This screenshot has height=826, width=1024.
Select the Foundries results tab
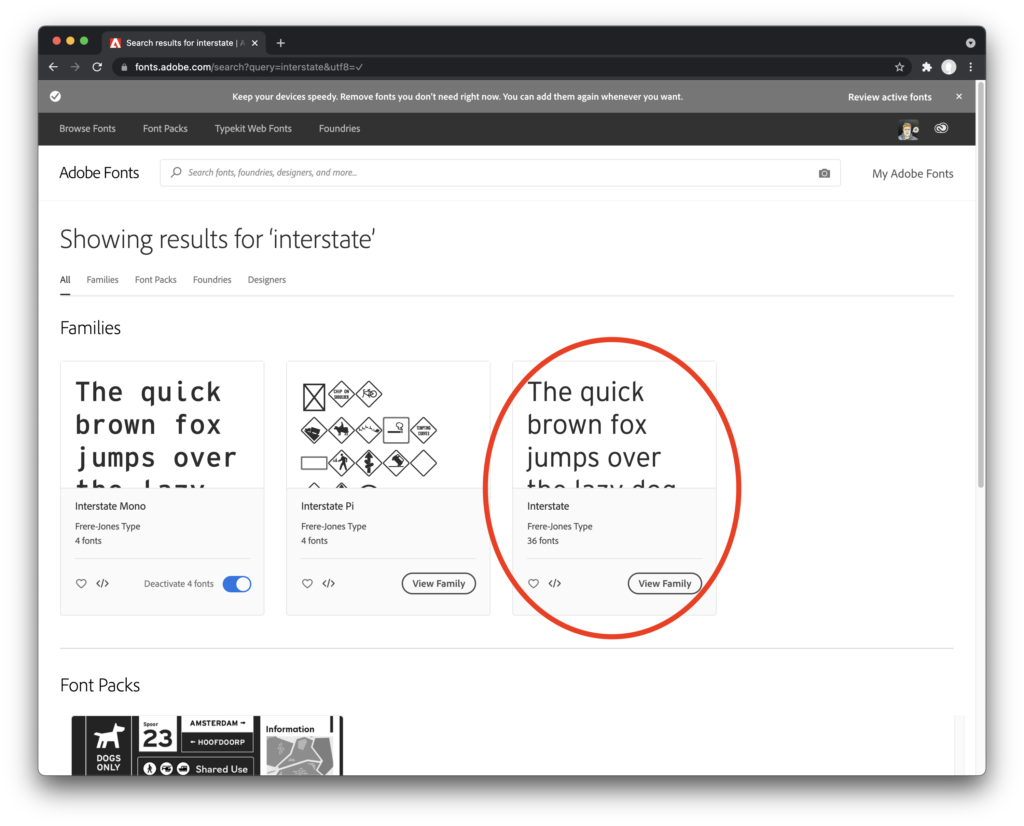[x=212, y=280]
